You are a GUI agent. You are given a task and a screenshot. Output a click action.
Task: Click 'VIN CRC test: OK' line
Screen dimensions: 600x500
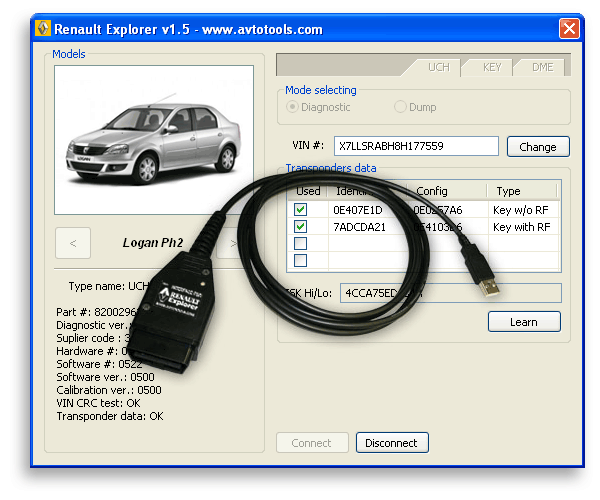tap(98, 403)
